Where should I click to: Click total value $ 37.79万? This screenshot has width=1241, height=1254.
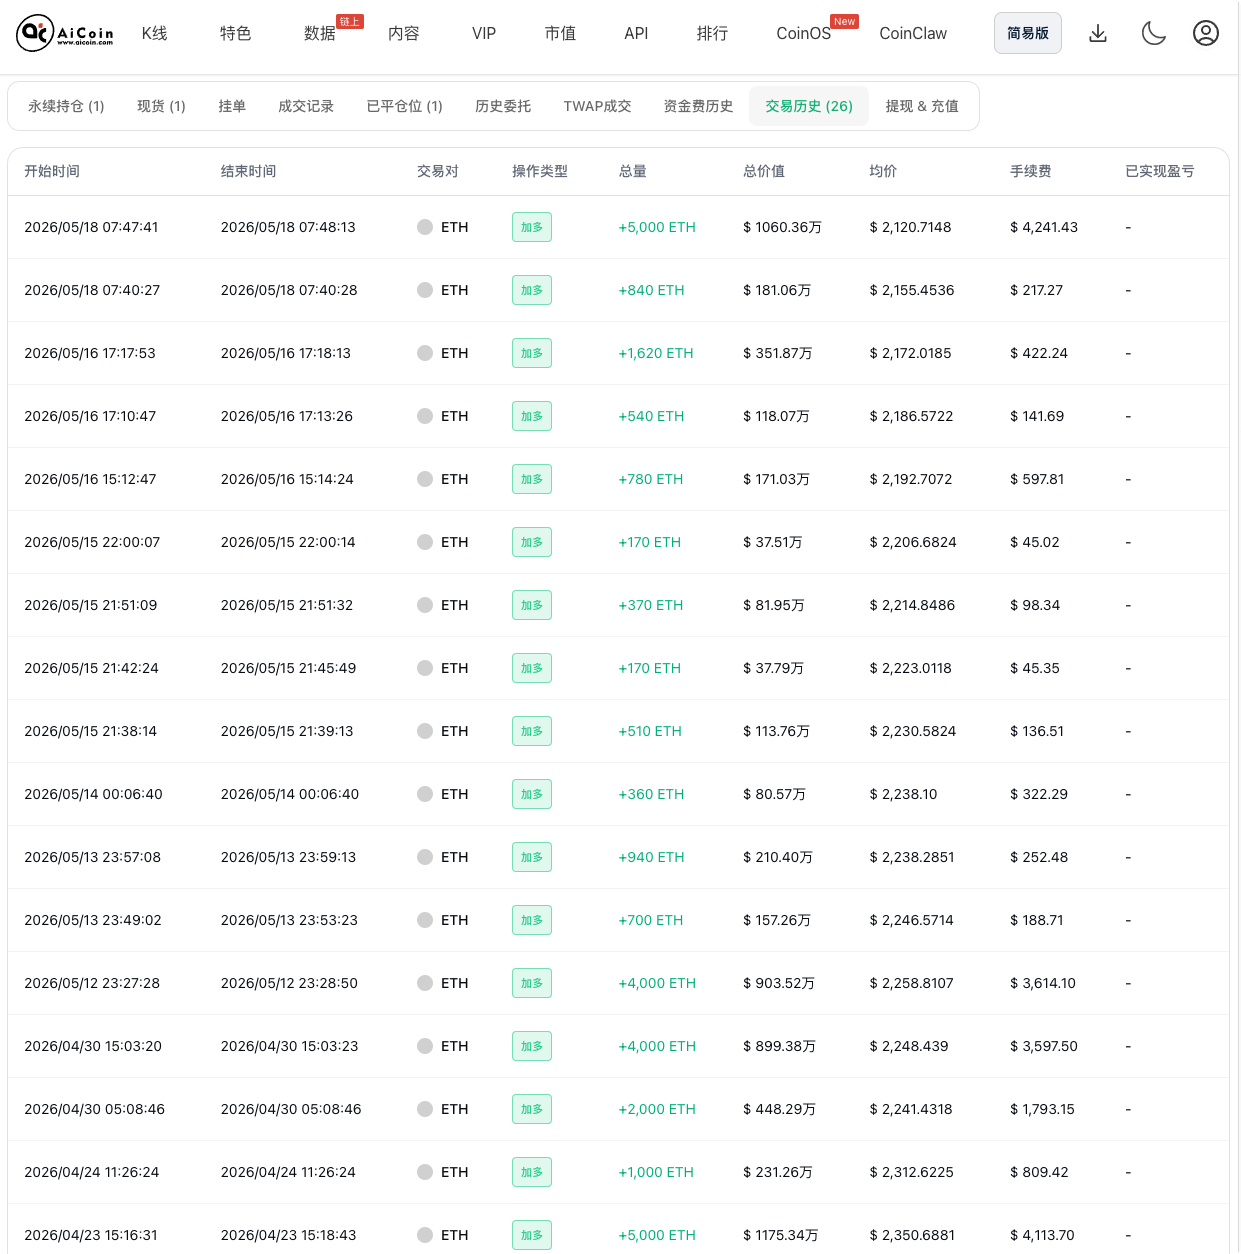point(773,668)
